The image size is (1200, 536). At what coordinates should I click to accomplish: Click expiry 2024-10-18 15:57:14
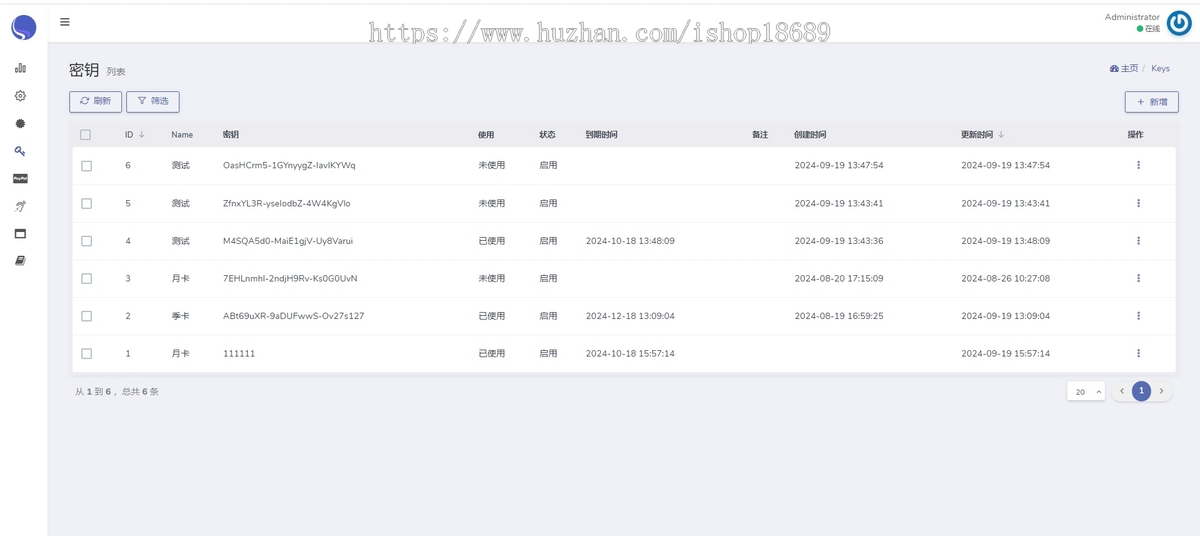click(630, 353)
